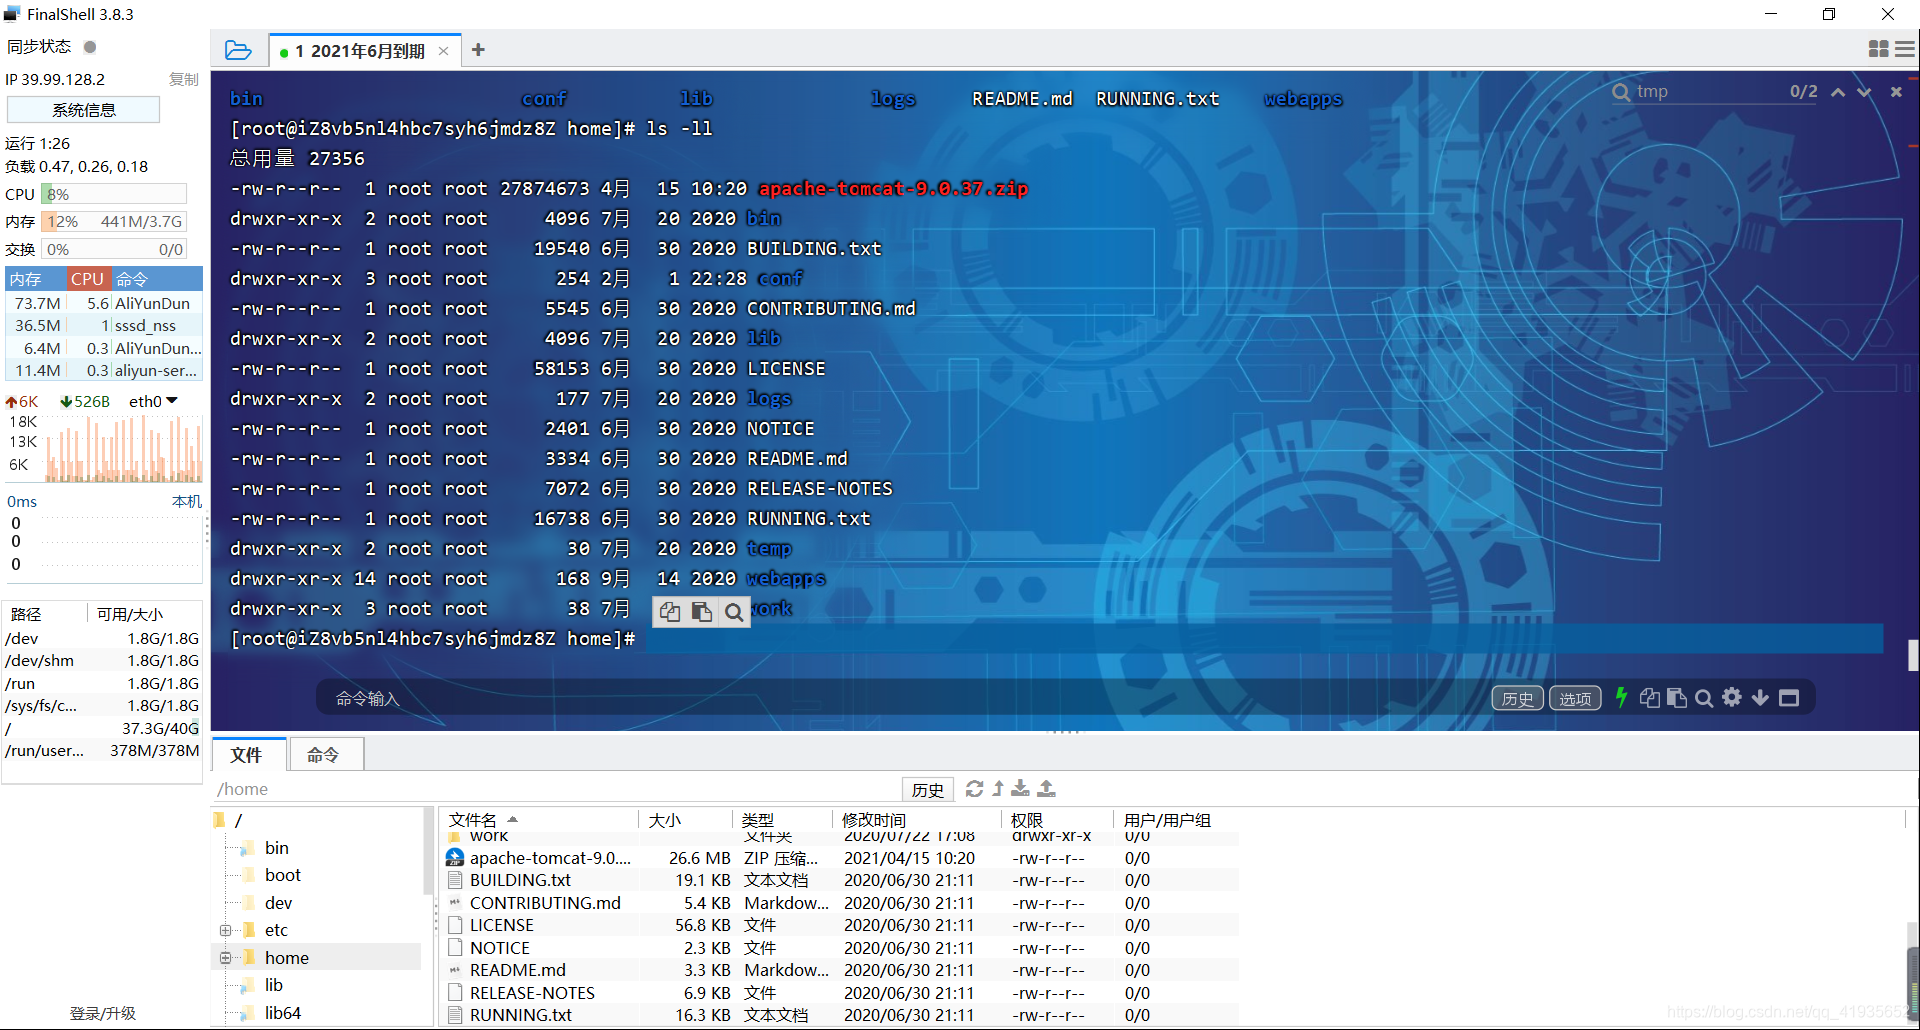The image size is (1920, 1030).
Task: Click the /home path field
Action: point(555,789)
